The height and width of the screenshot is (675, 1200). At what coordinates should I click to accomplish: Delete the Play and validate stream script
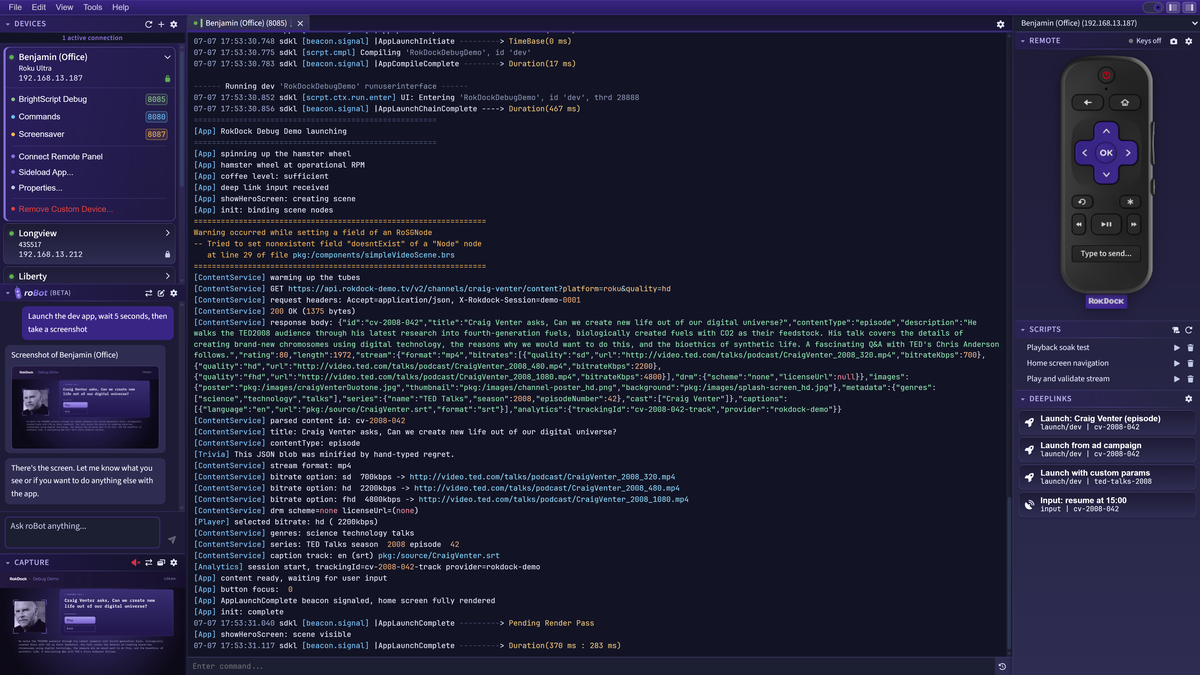point(1189,379)
